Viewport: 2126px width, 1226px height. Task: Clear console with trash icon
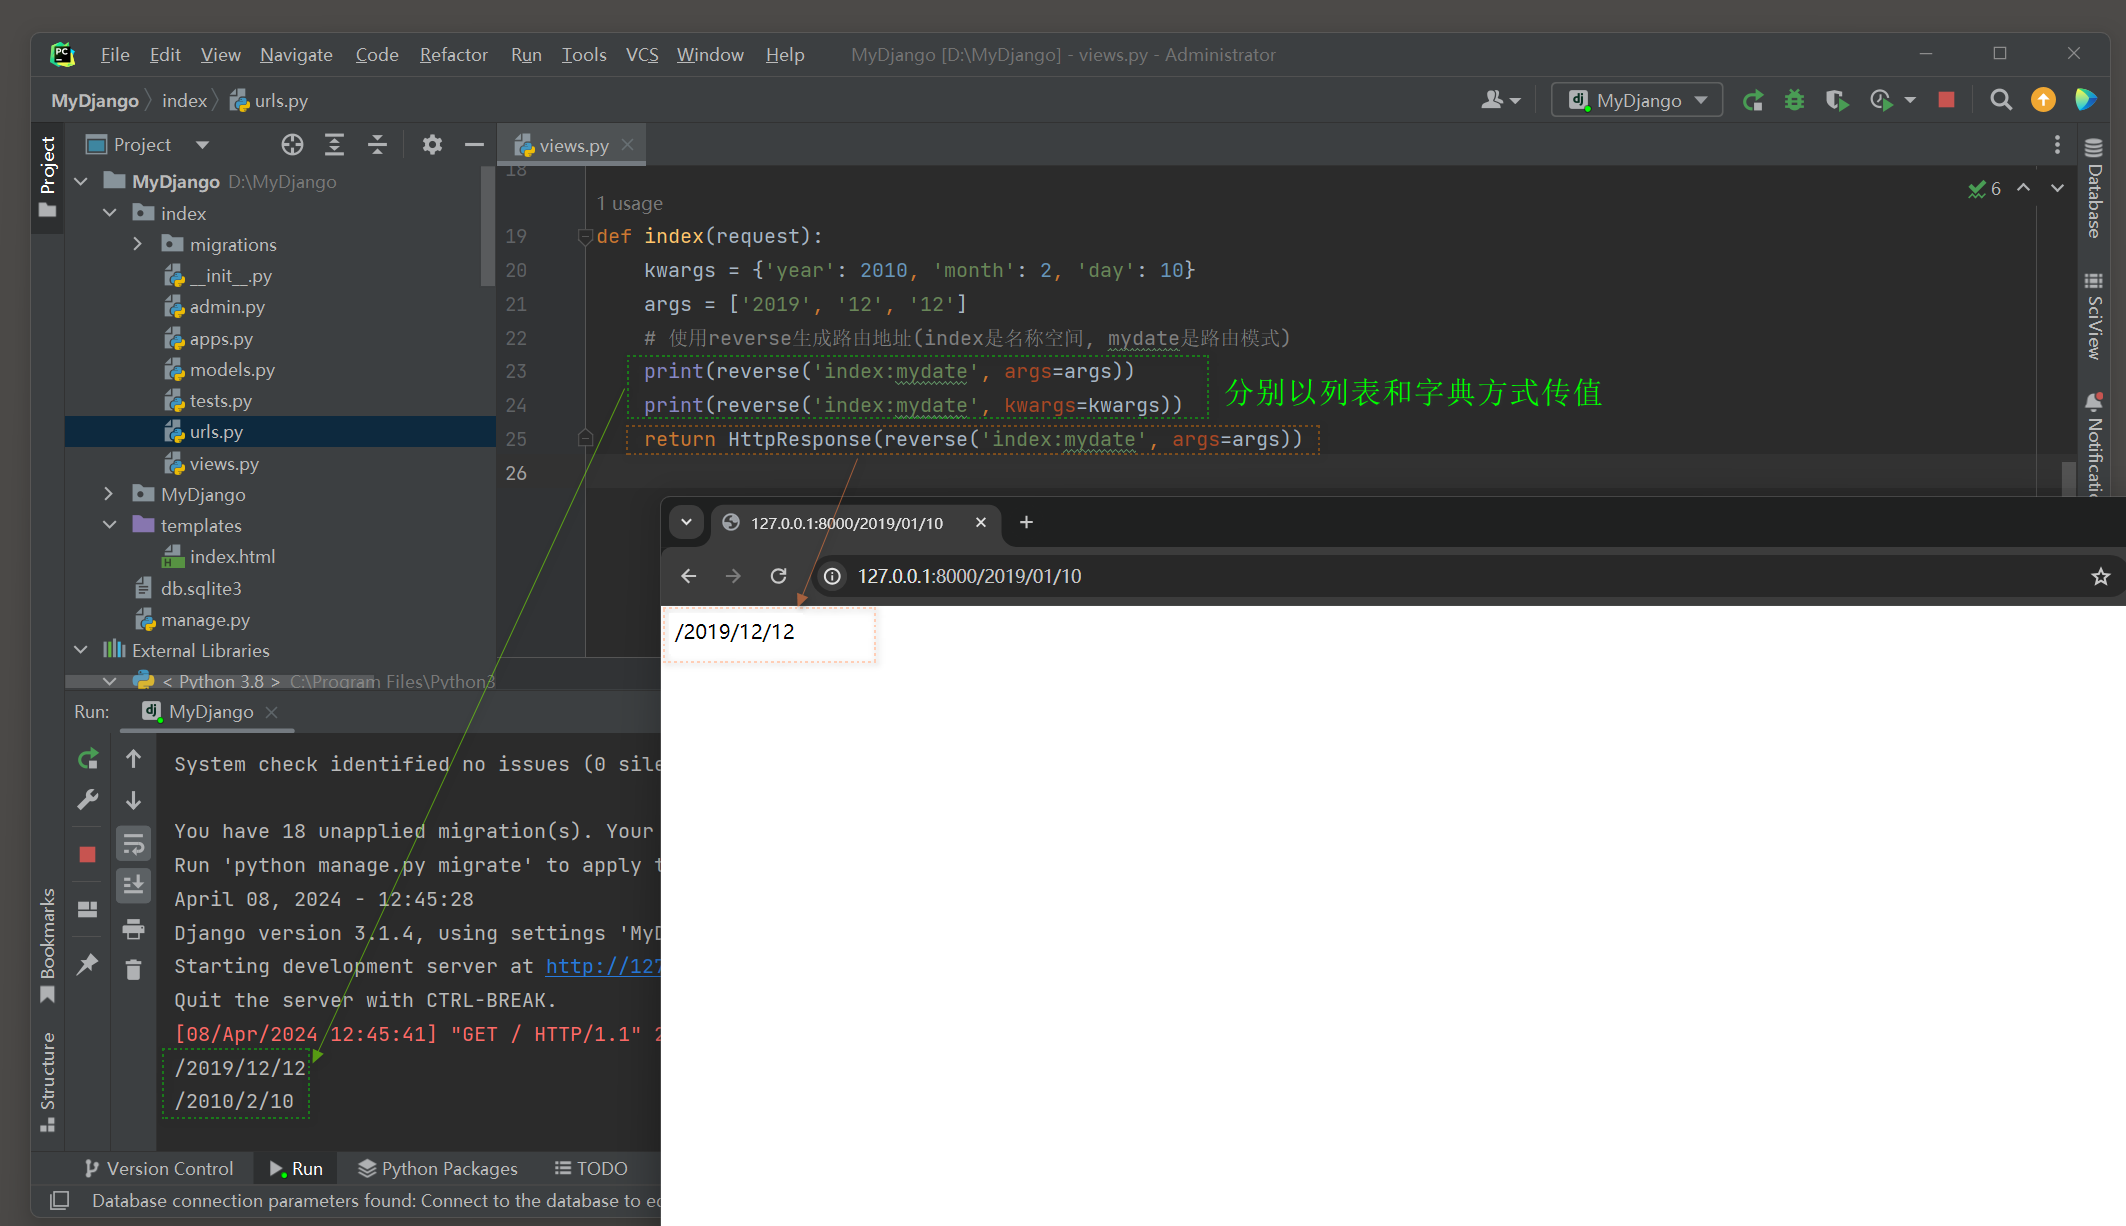tap(133, 969)
